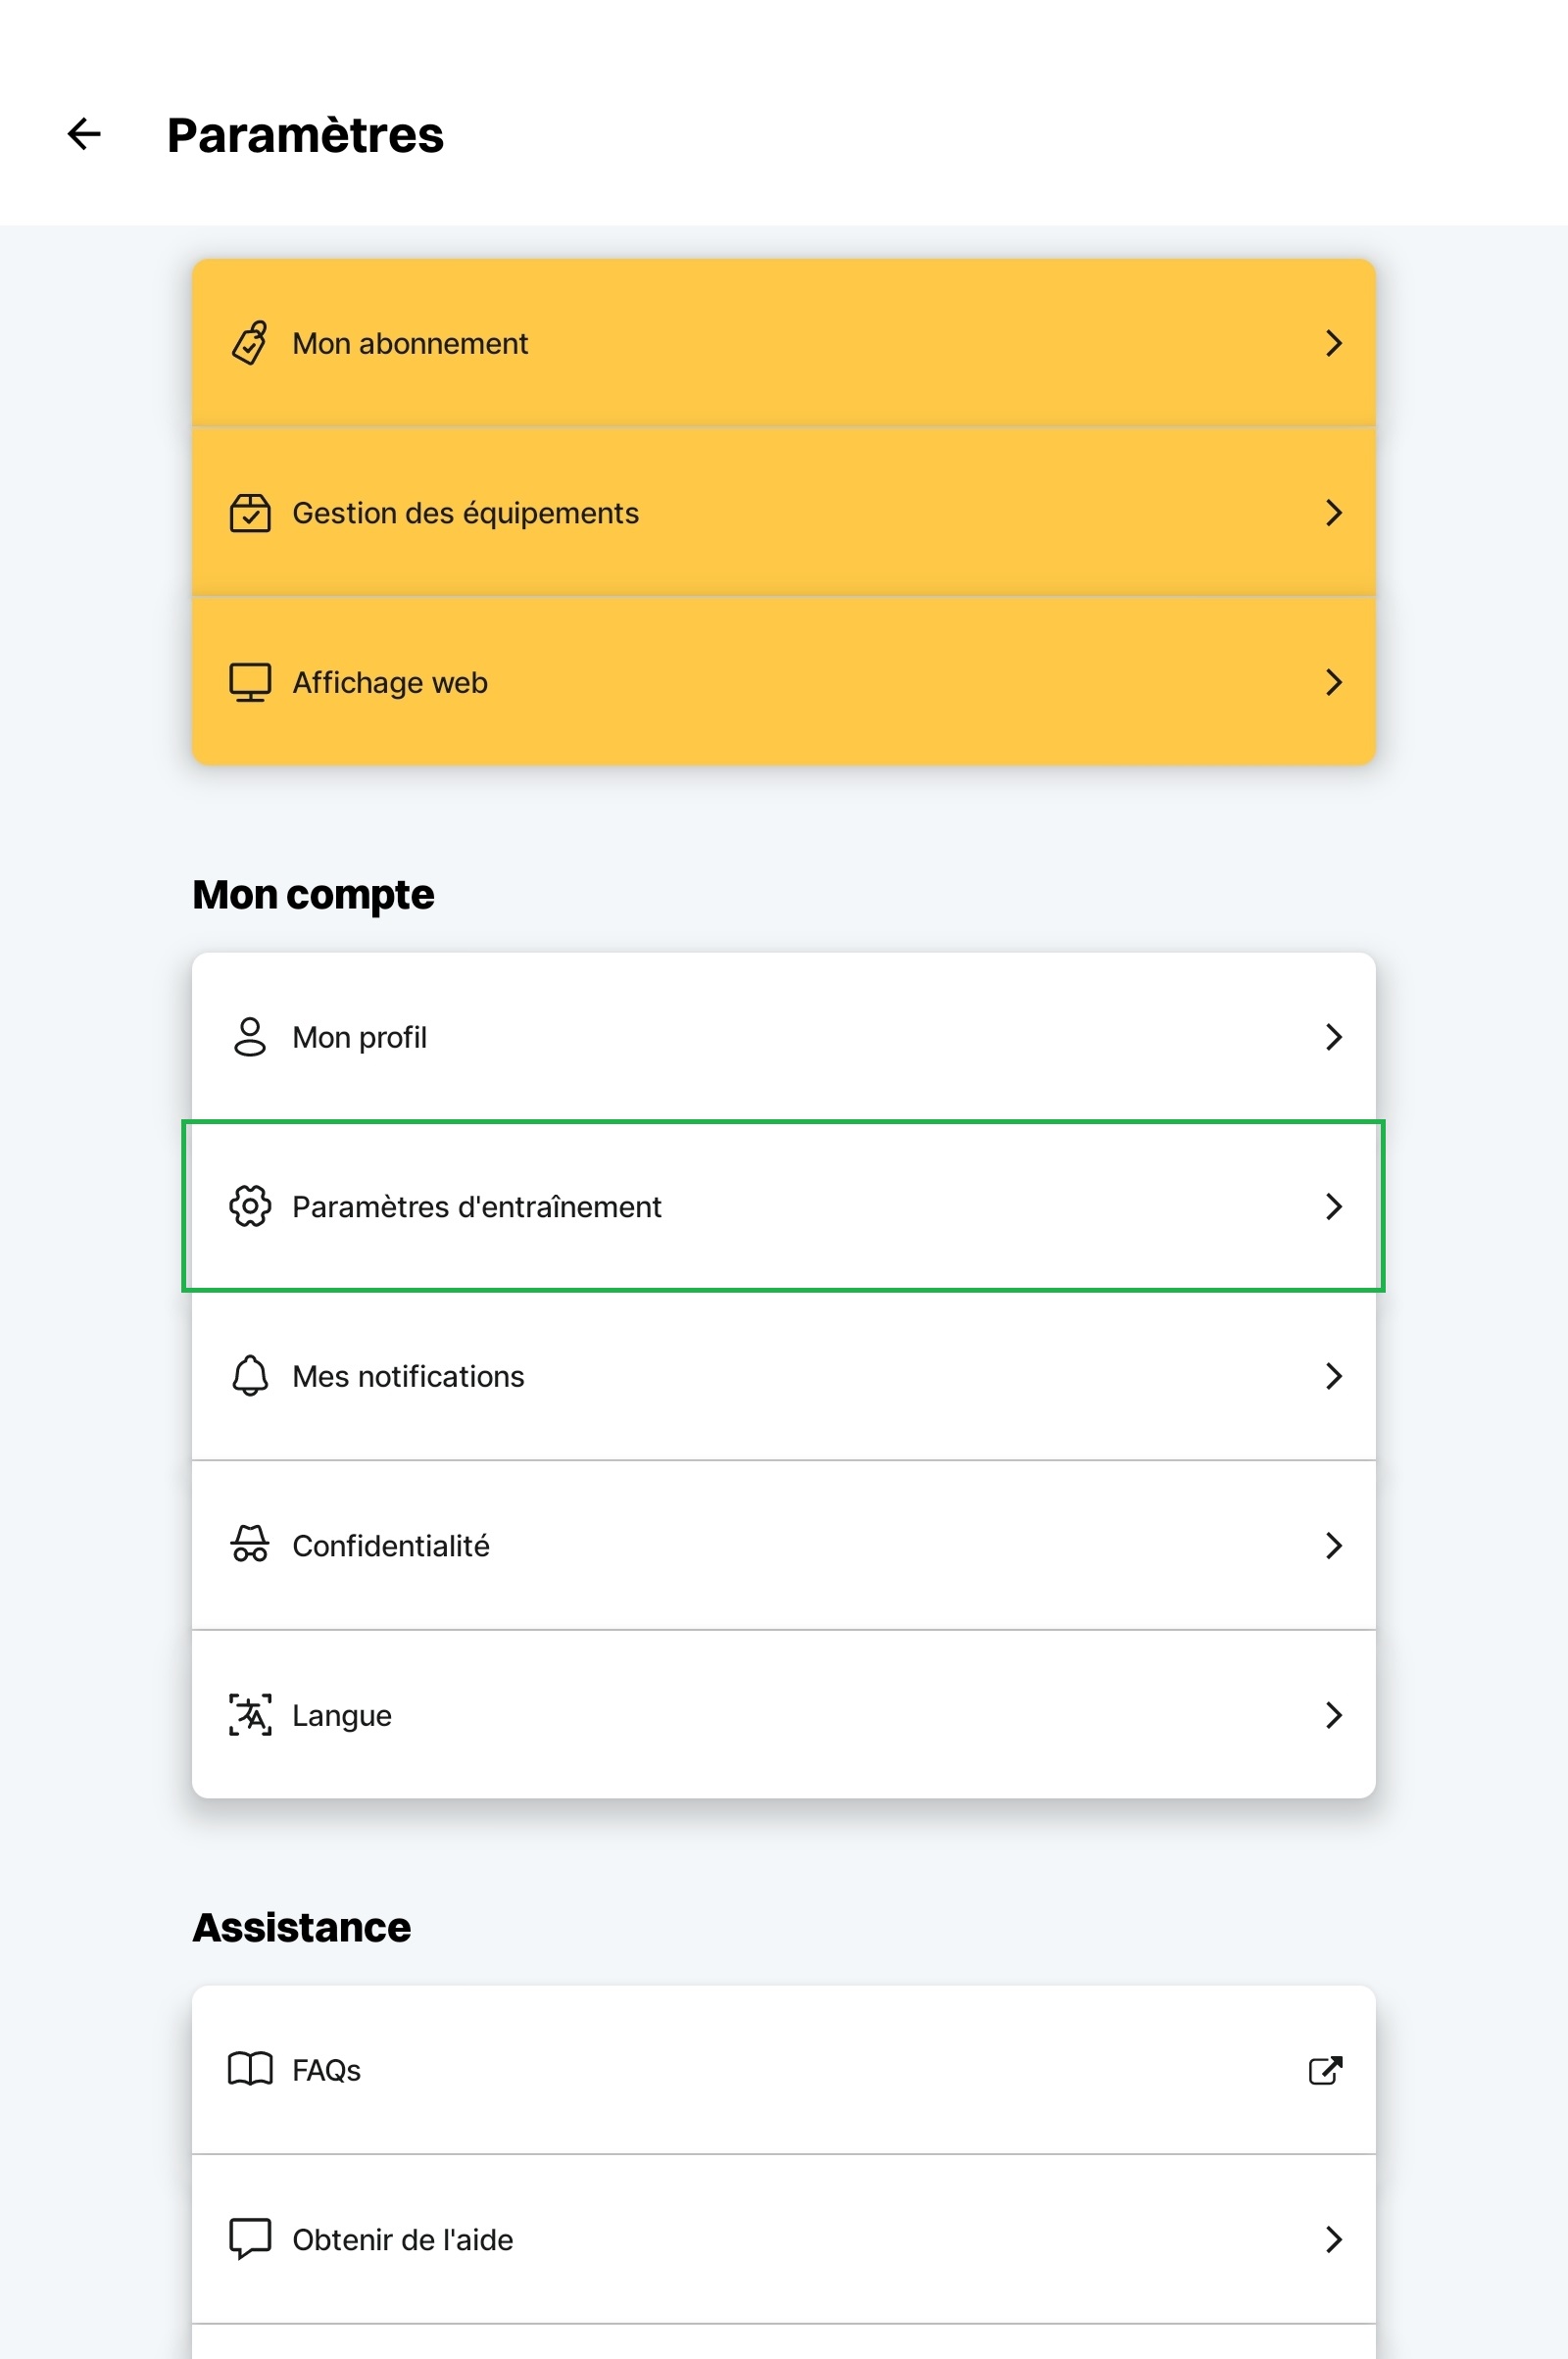1568x2359 pixels.
Task: Tap the incognito icon for Confidentialité
Action: click(x=250, y=1545)
